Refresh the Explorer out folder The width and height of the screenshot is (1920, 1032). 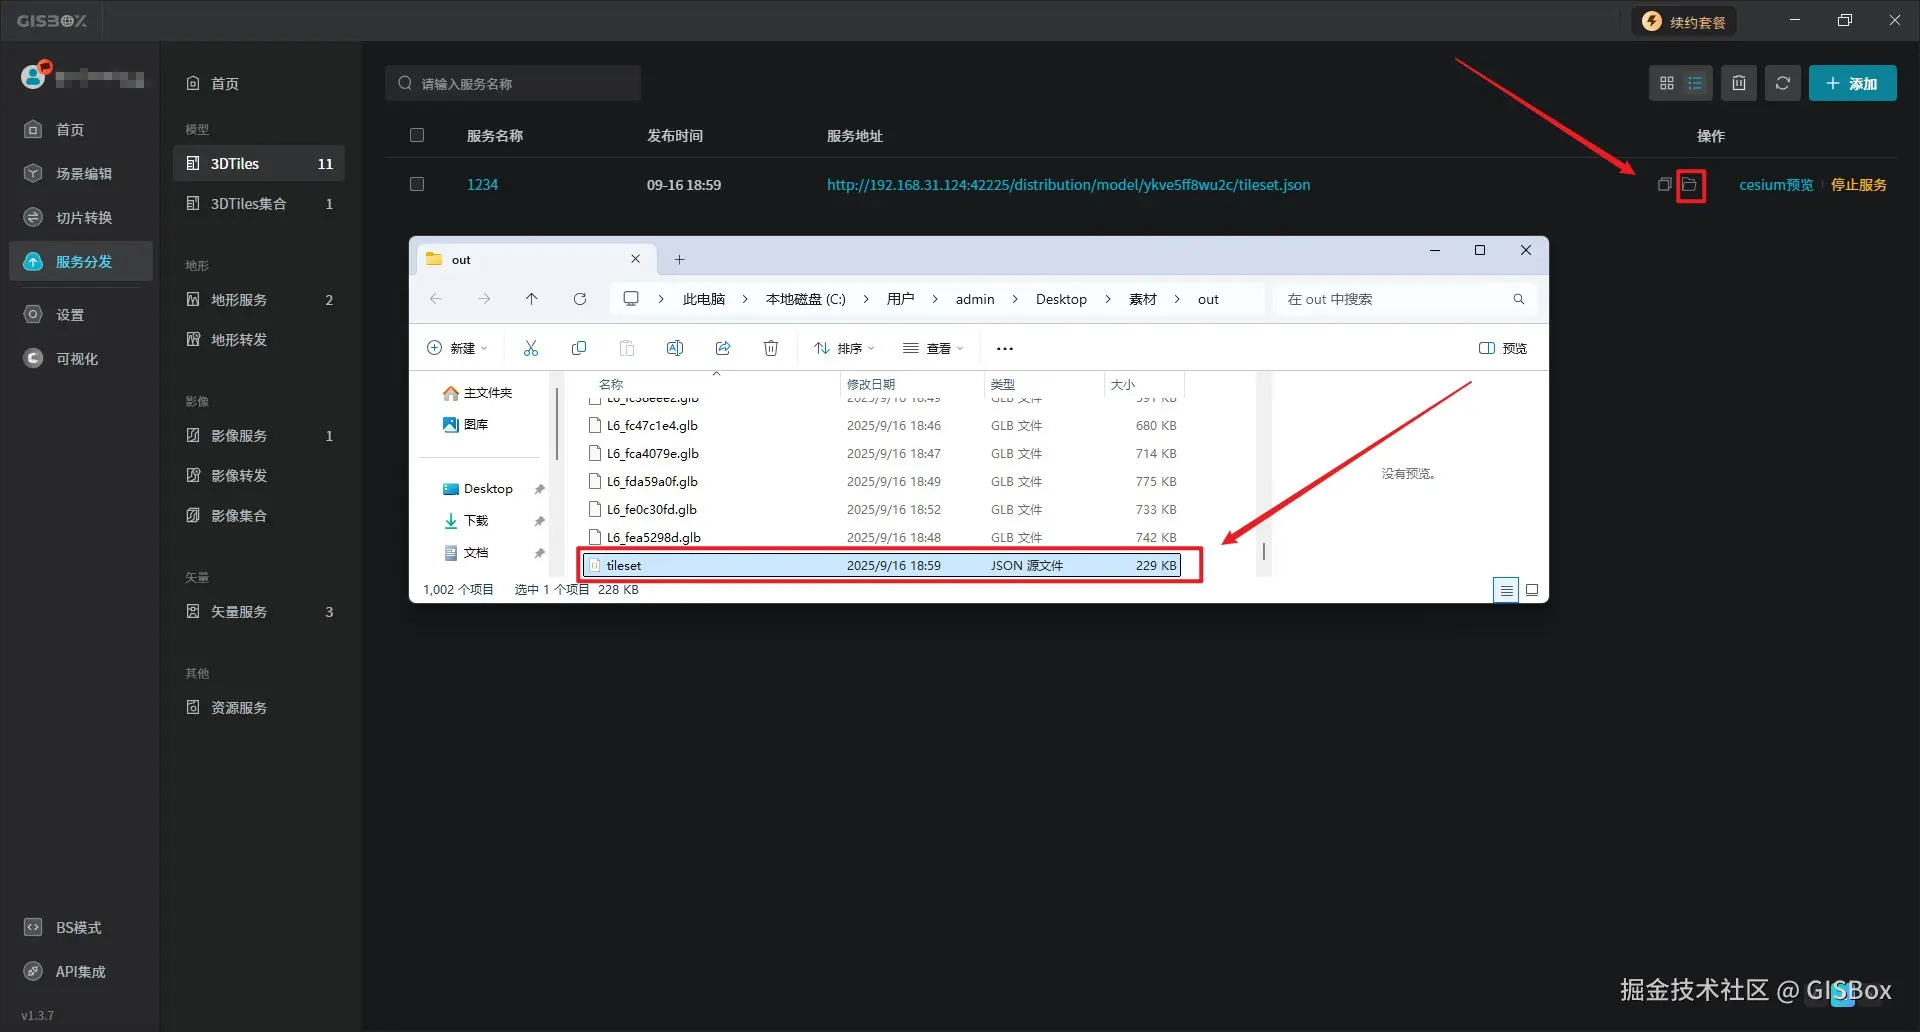click(x=580, y=299)
